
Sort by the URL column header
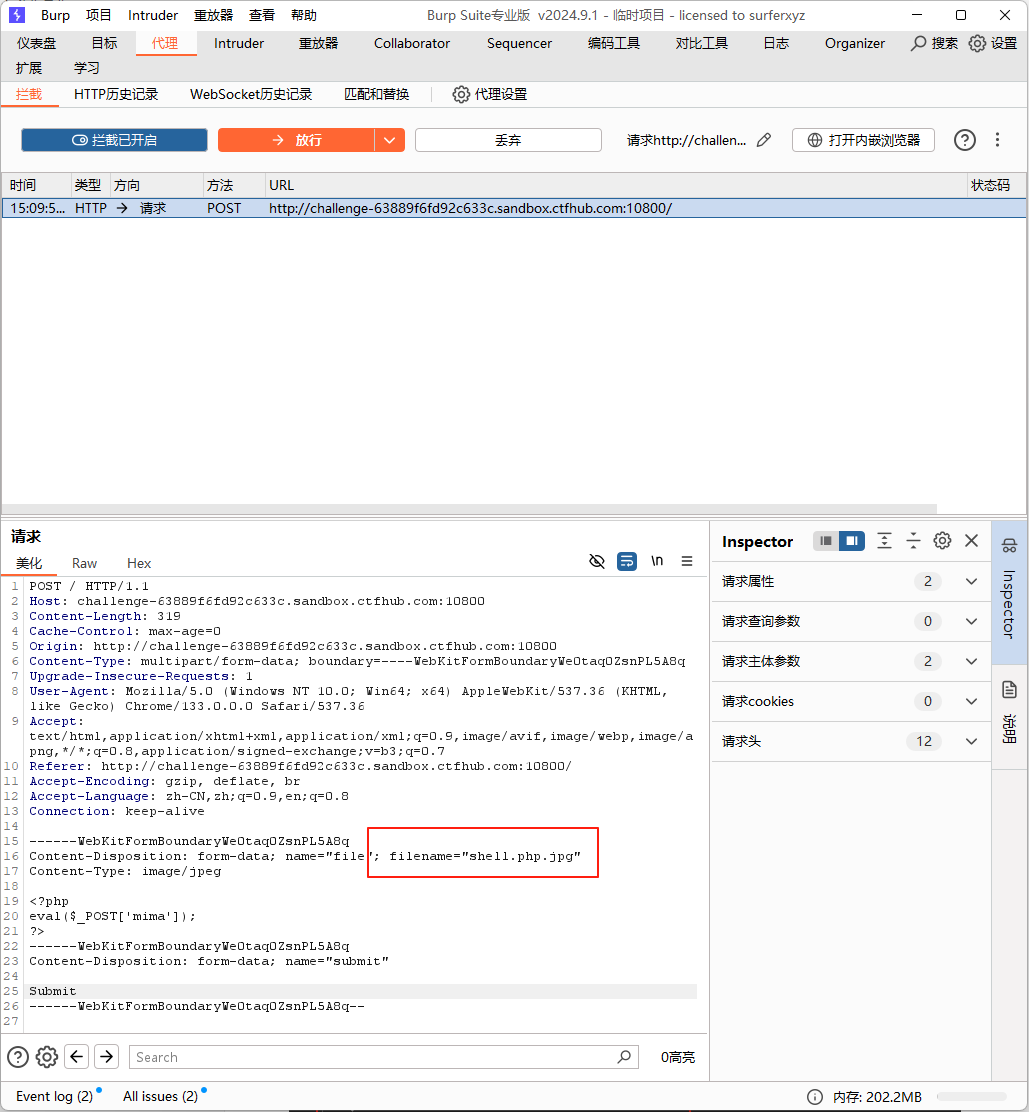(616, 185)
